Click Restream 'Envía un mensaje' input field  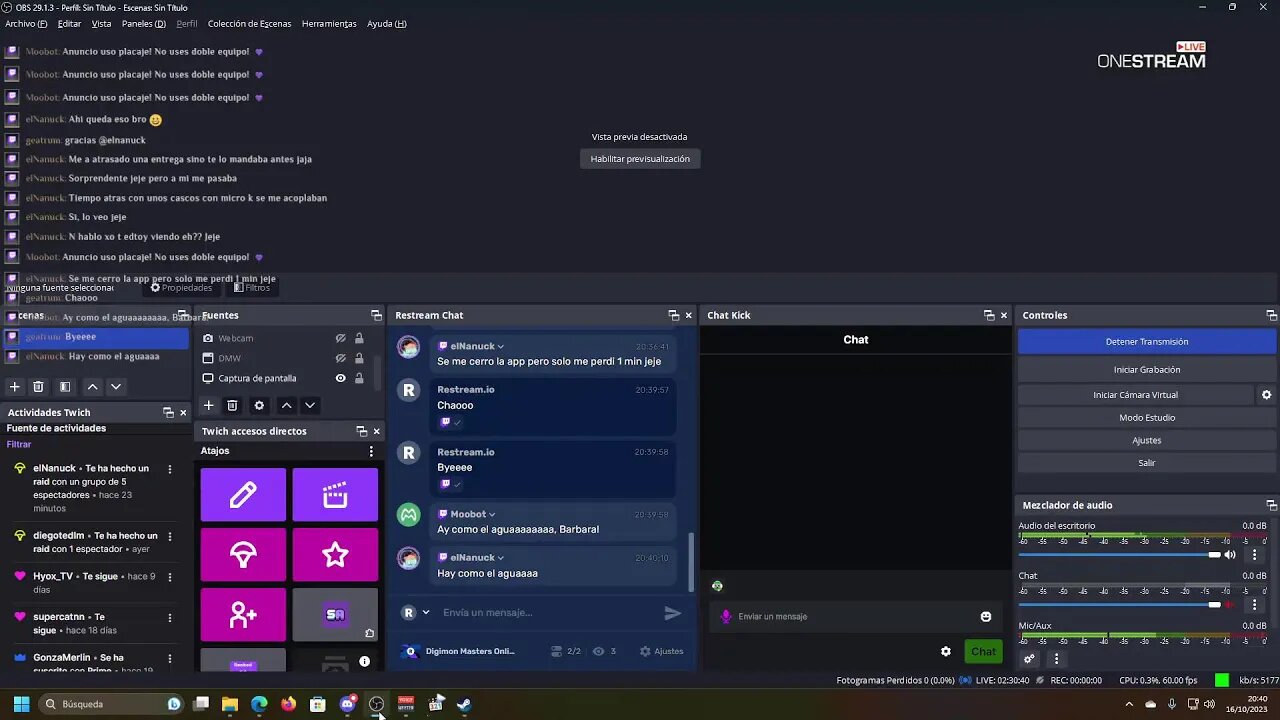pos(548,613)
